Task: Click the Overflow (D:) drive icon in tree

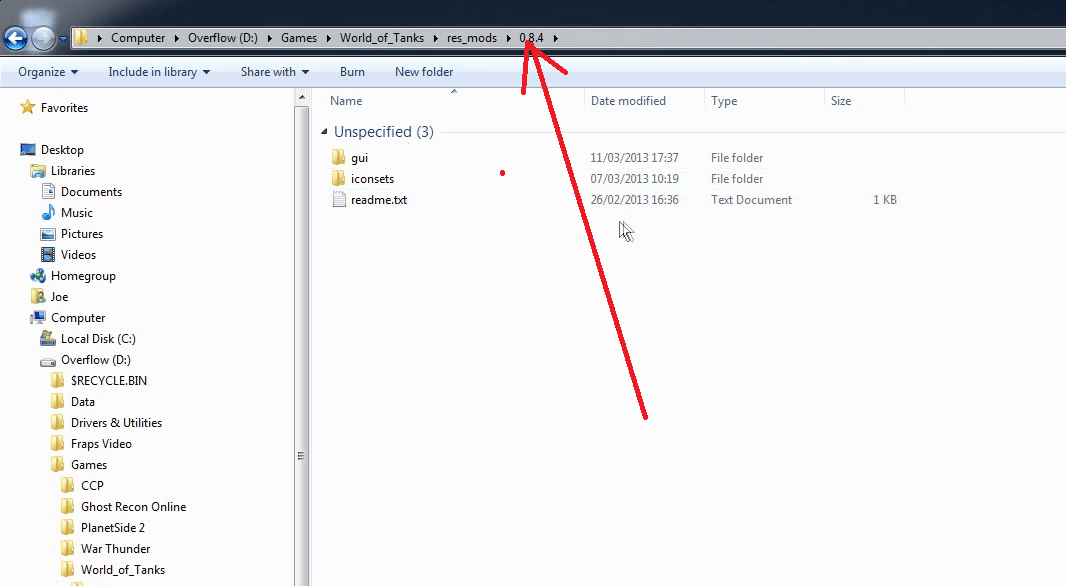Action: (48, 360)
